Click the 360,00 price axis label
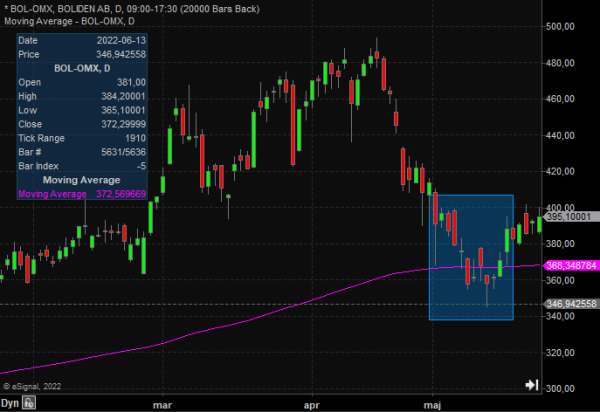Screen dimensions: 600x412 [560, 280]
